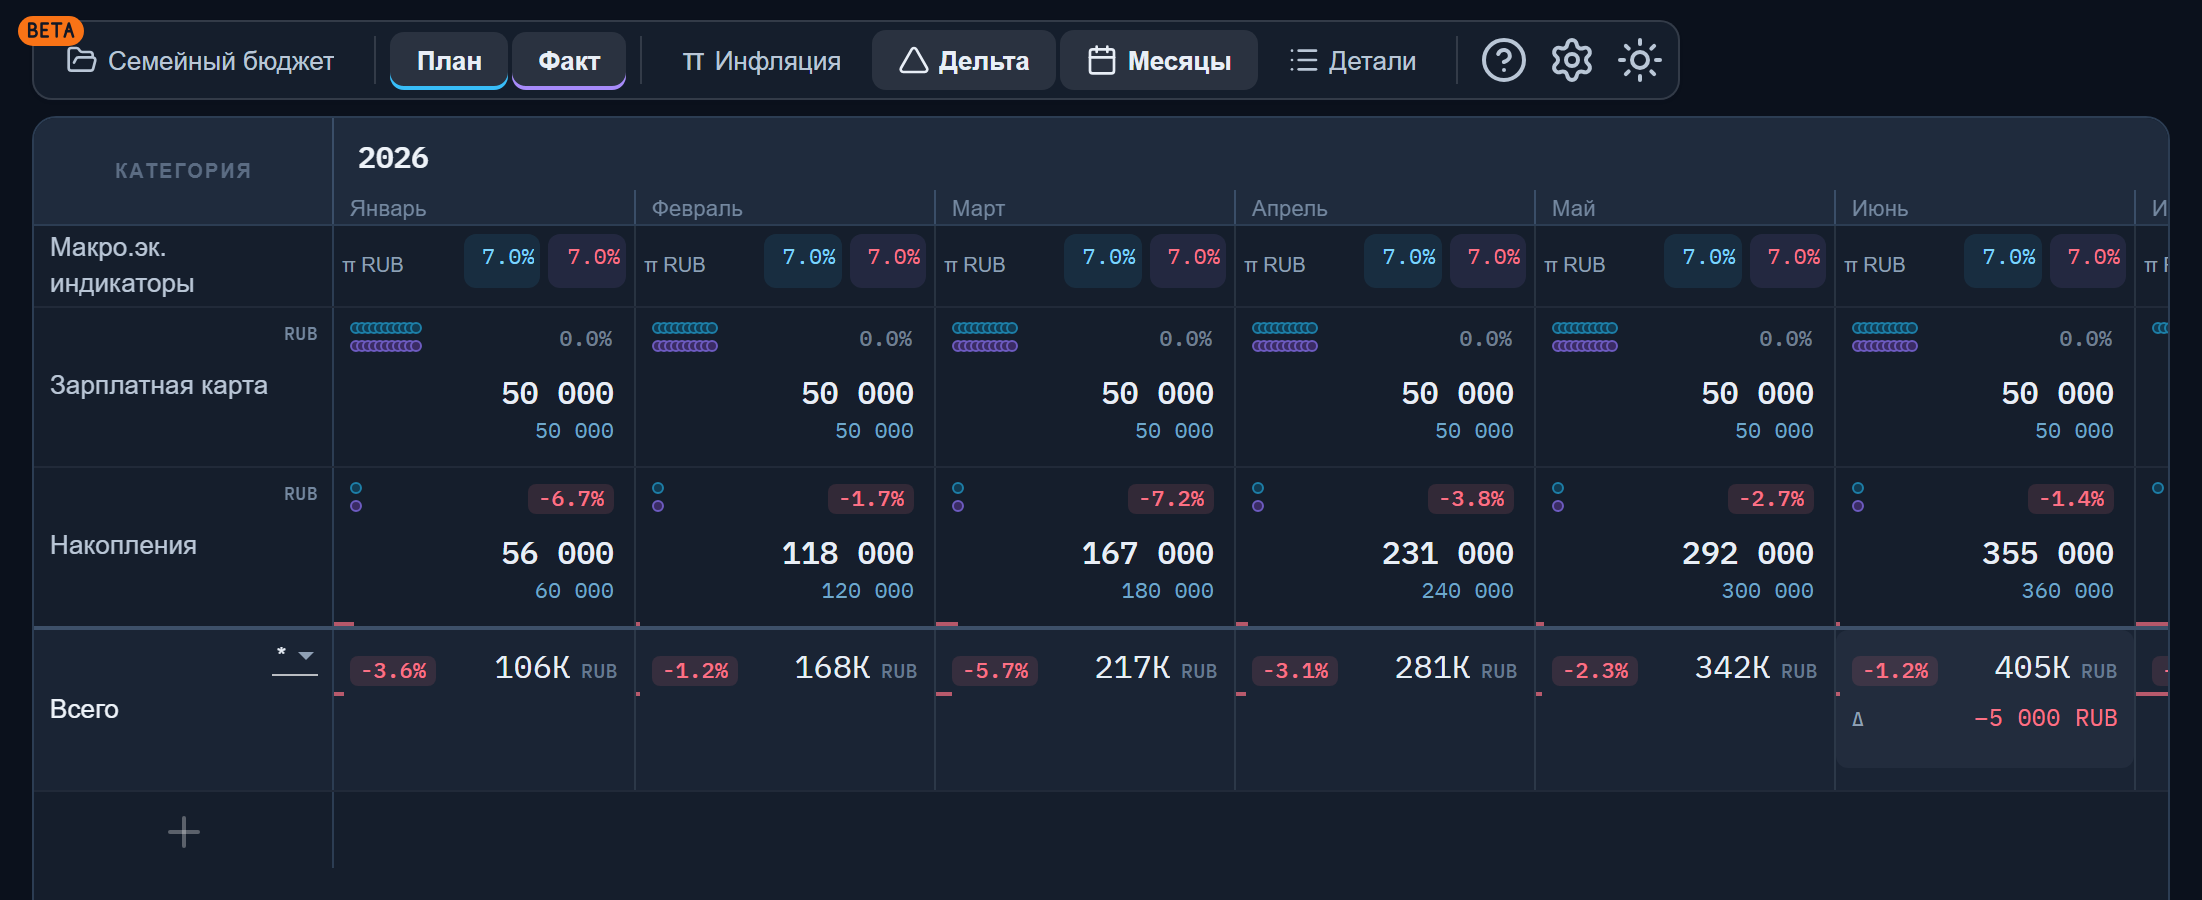Click the -7.2% delta badge in Накопления
Image resolution: width=2202 pixels, height=900 pixels.
[1171, 499]
